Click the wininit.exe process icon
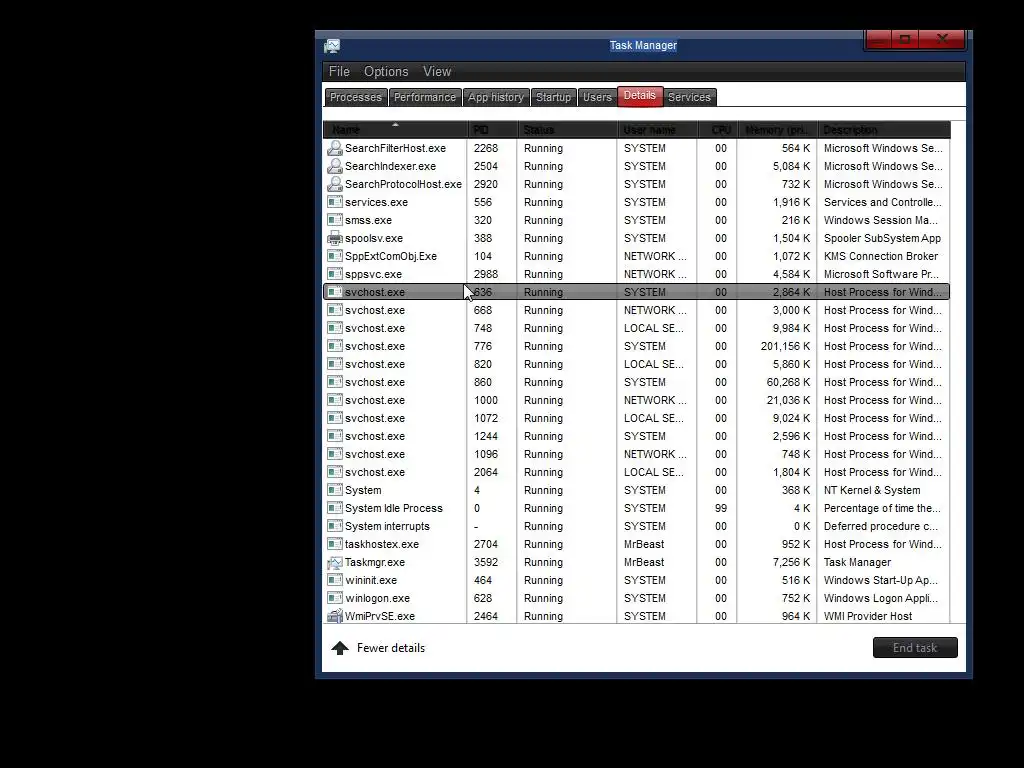This screenshot has width=1024, height=768. pos(334,580)
